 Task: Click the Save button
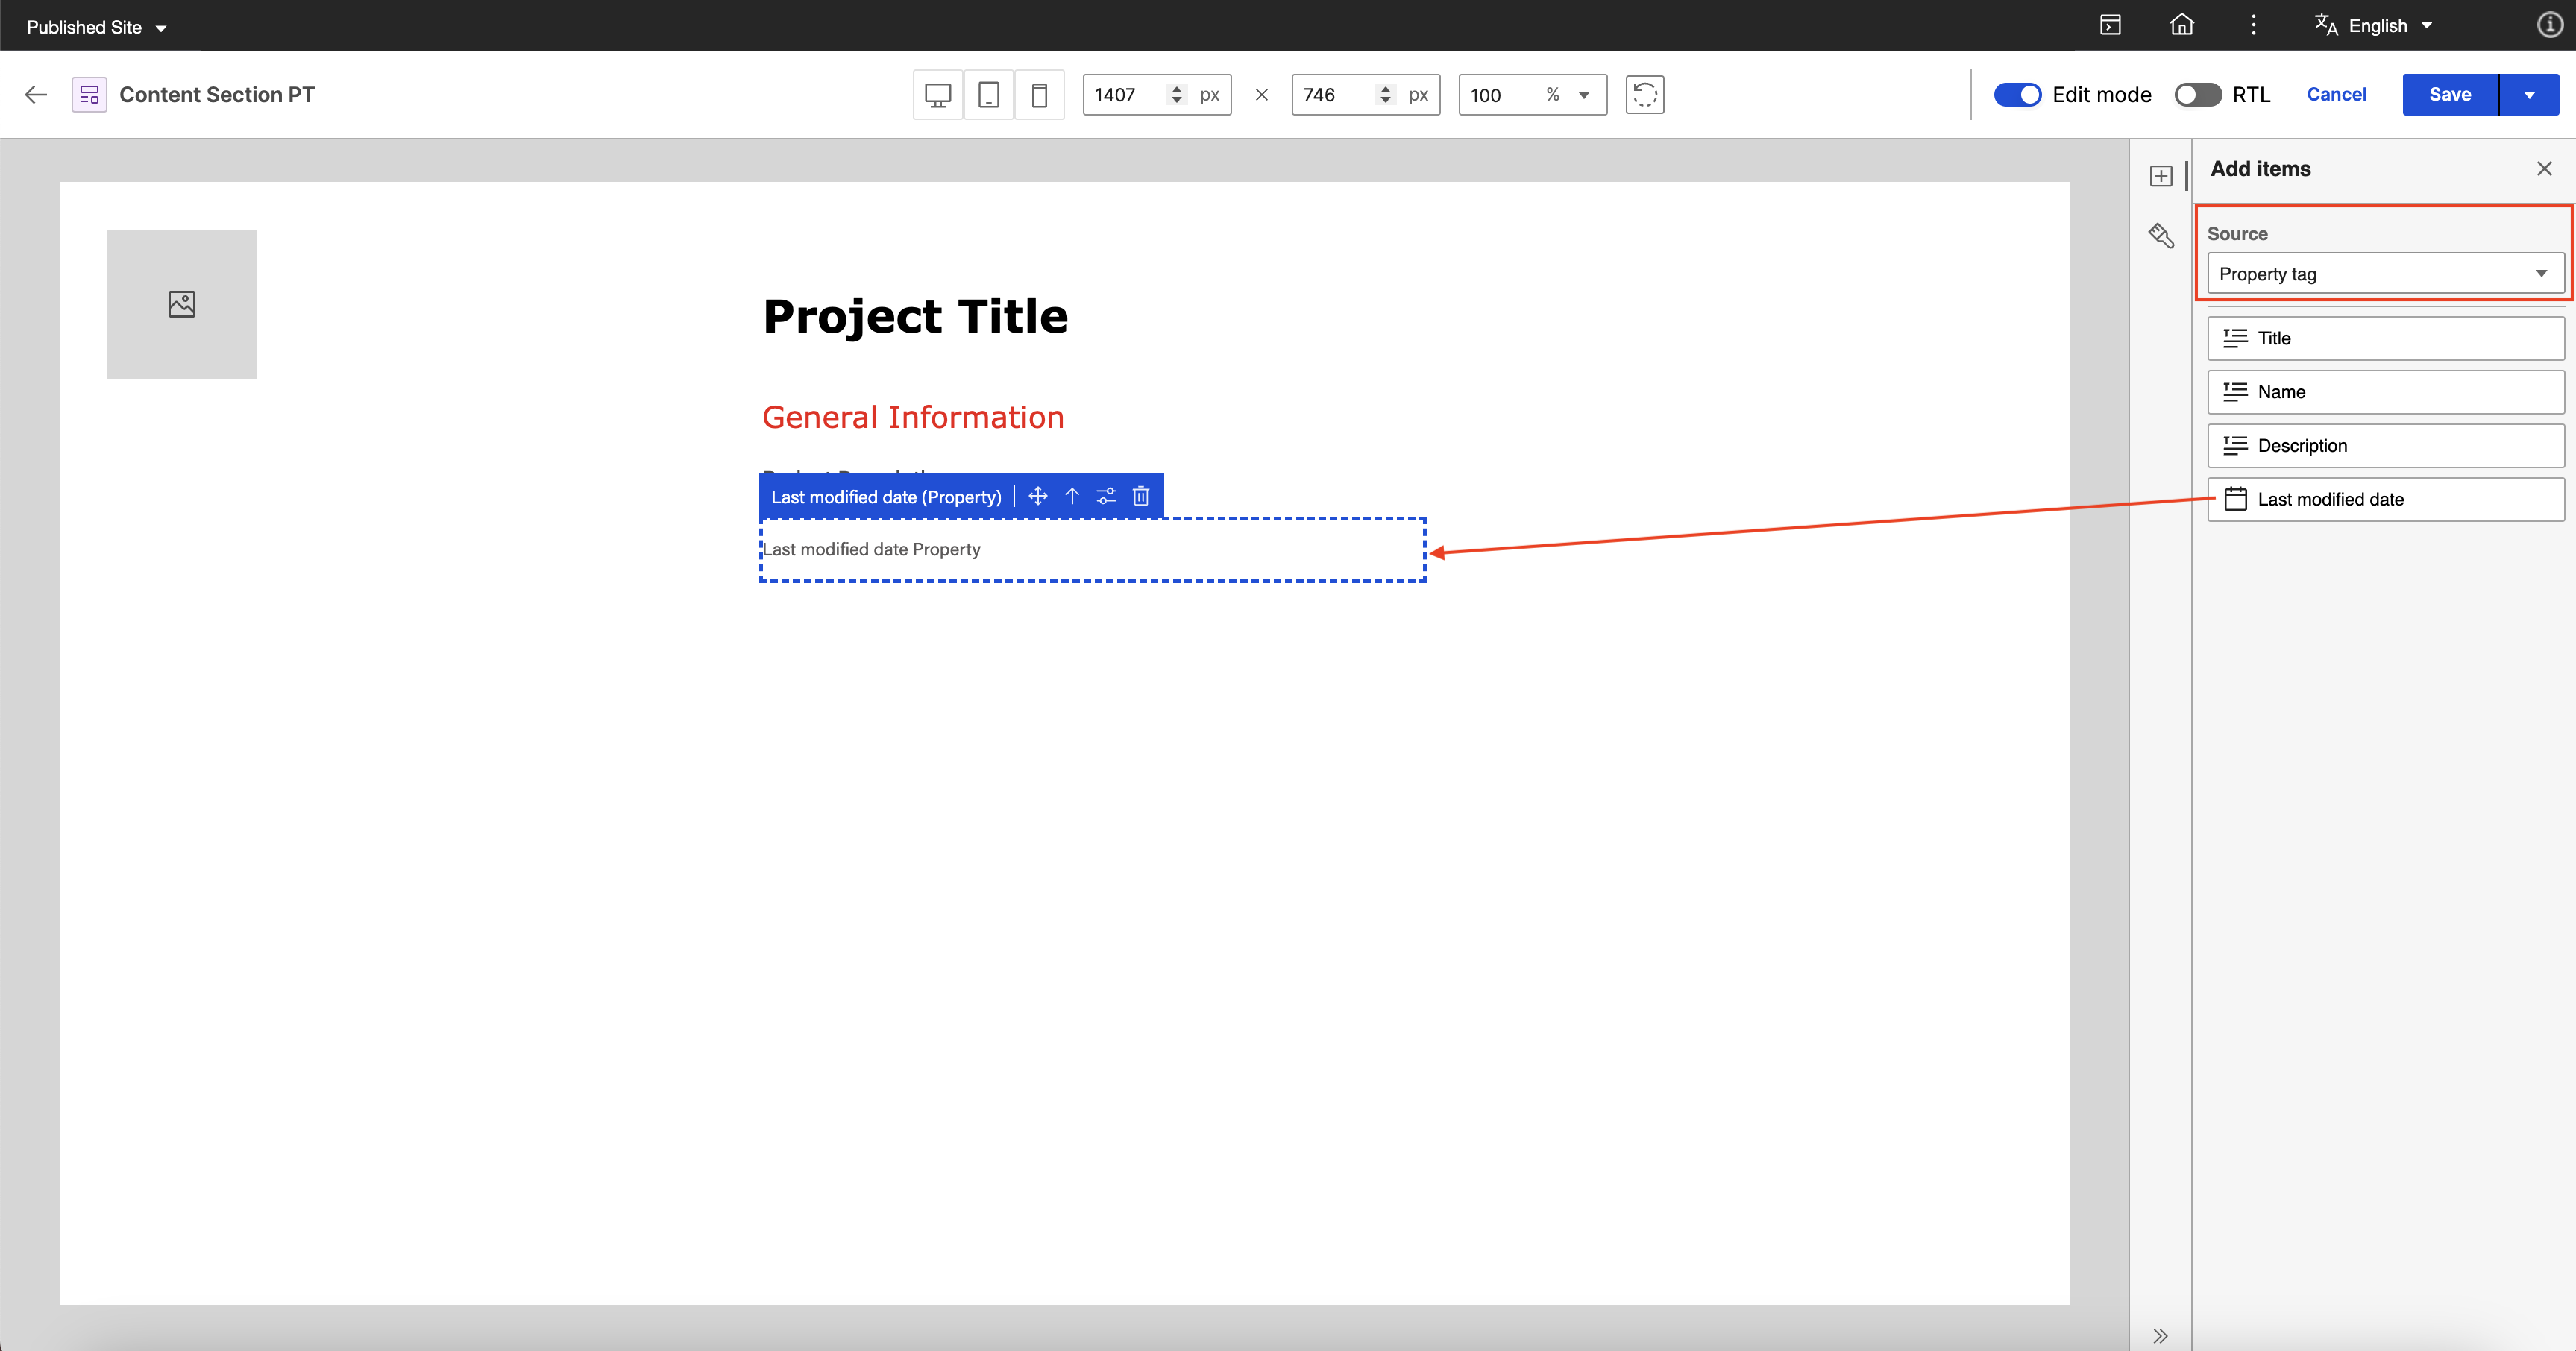(x=2449, y=95)
